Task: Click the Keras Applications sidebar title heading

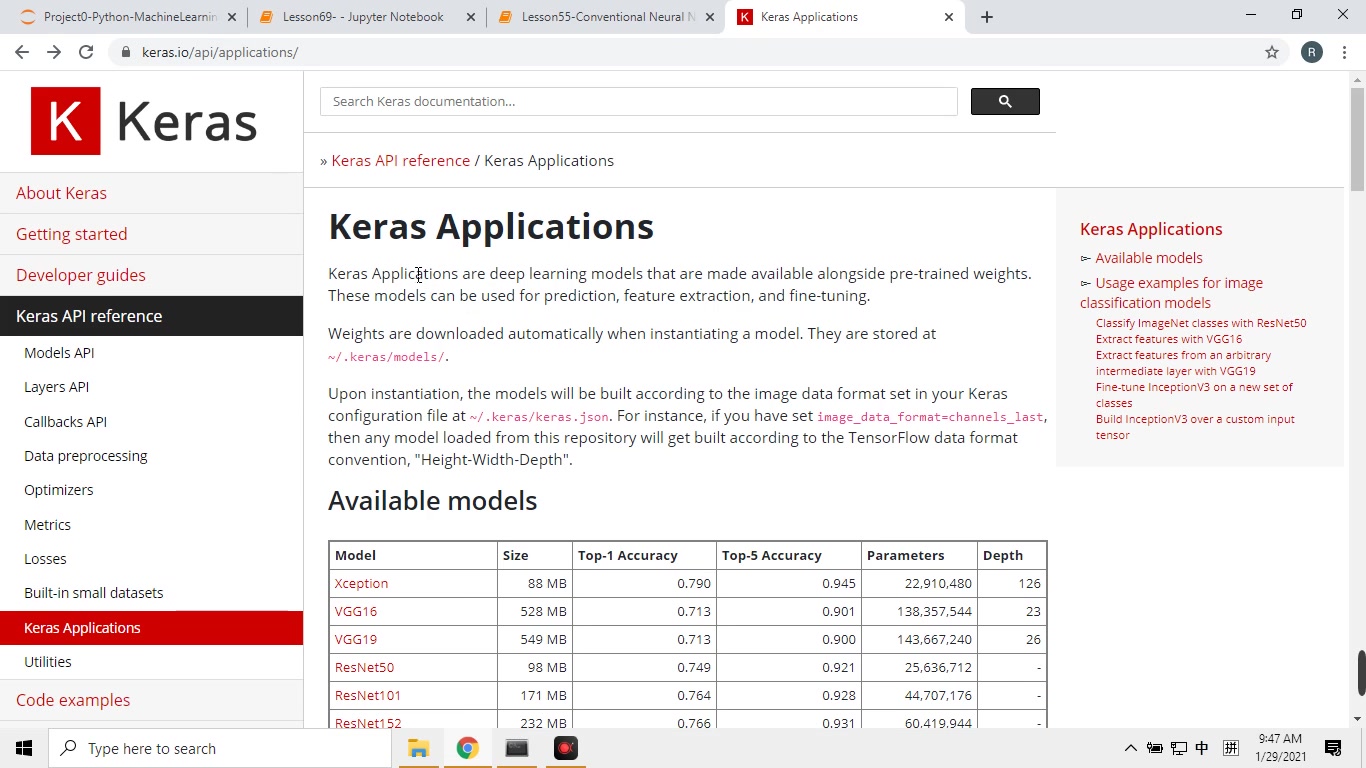Action: pos(1151,229)
